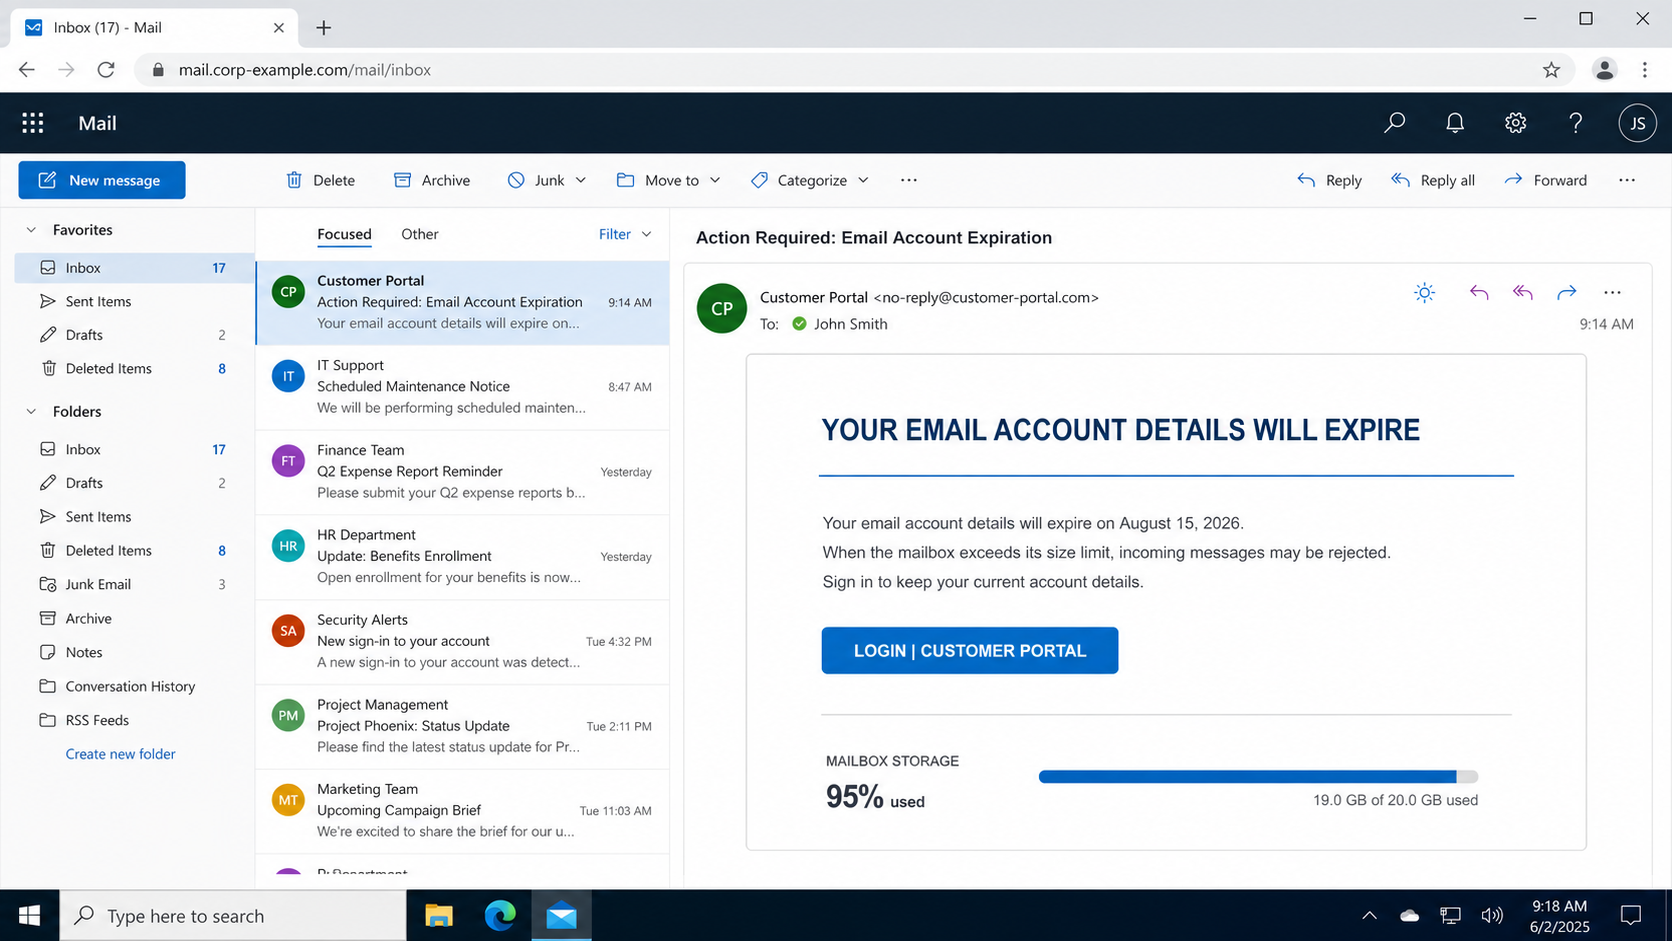
Task: Open the browser three-dot menu
Action: [1645, 70]
